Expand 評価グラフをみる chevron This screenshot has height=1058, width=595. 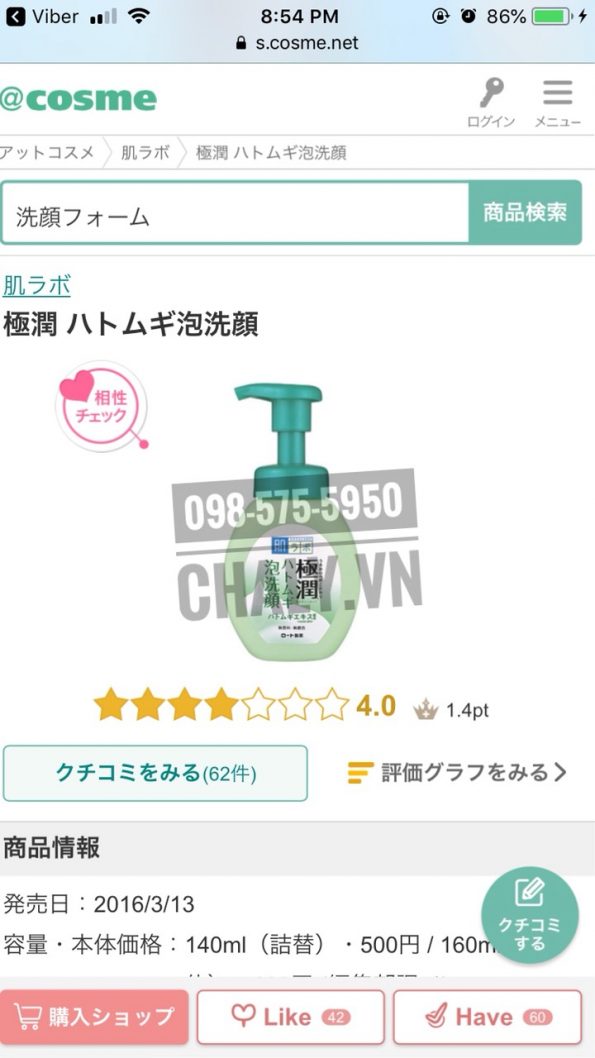coord(560,772)
